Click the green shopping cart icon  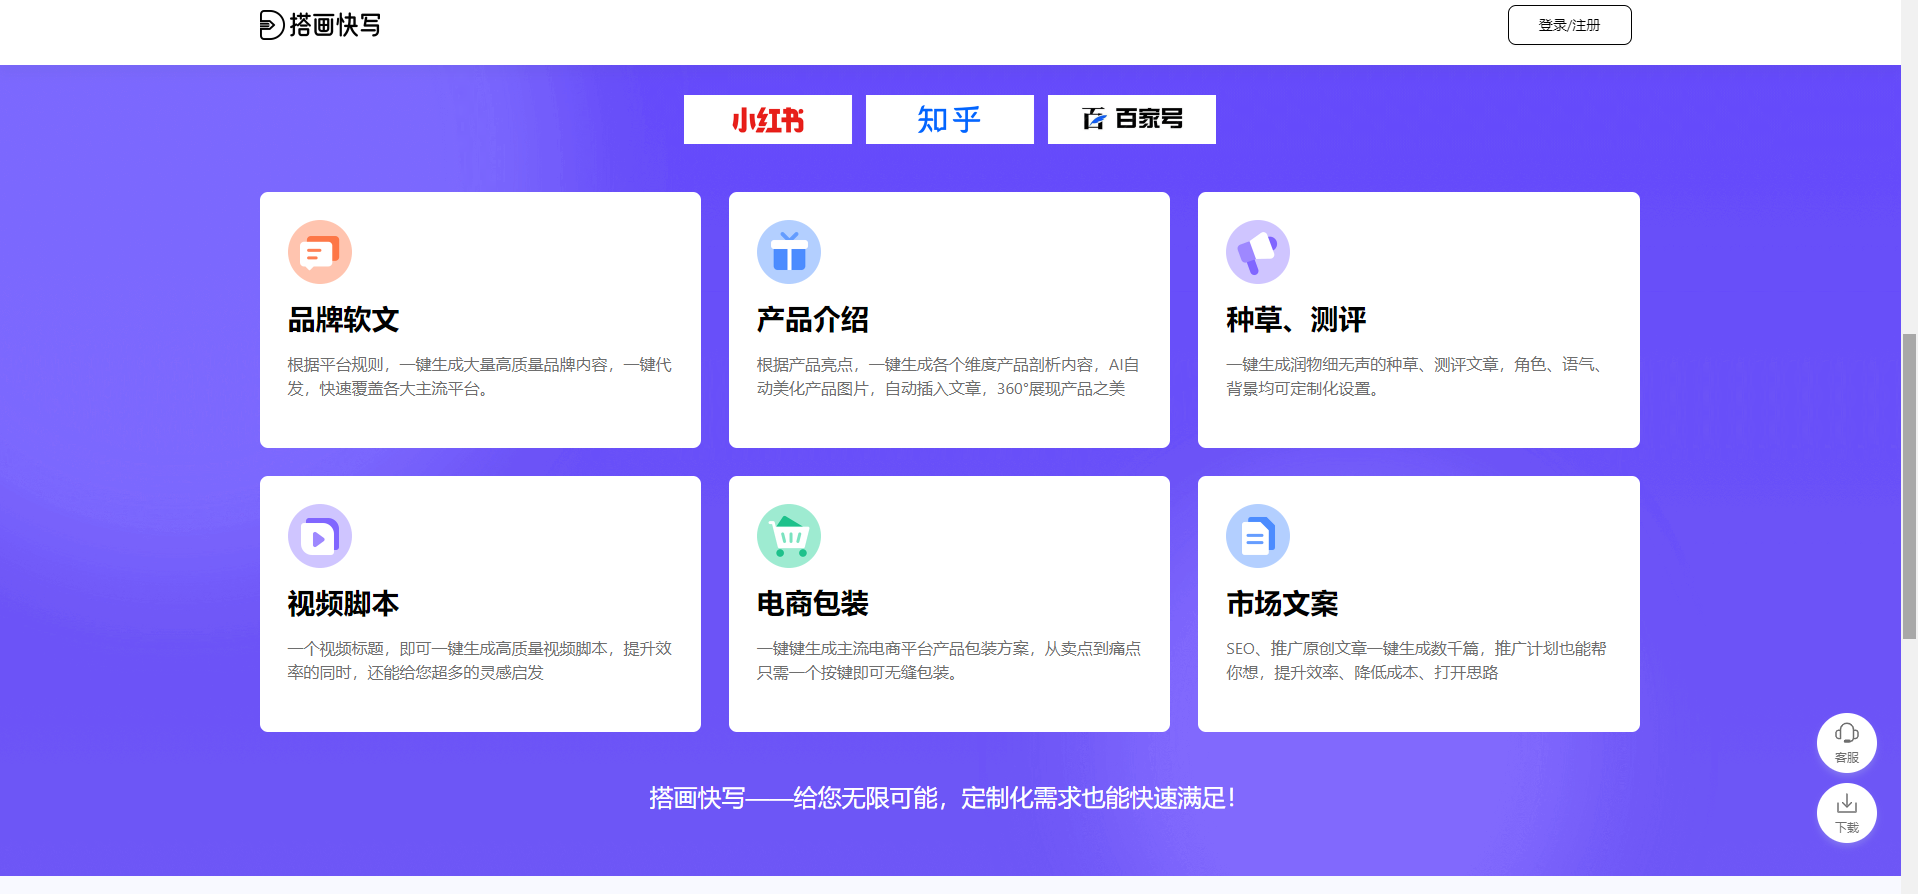pyautogui.click(x=789, y=536)
